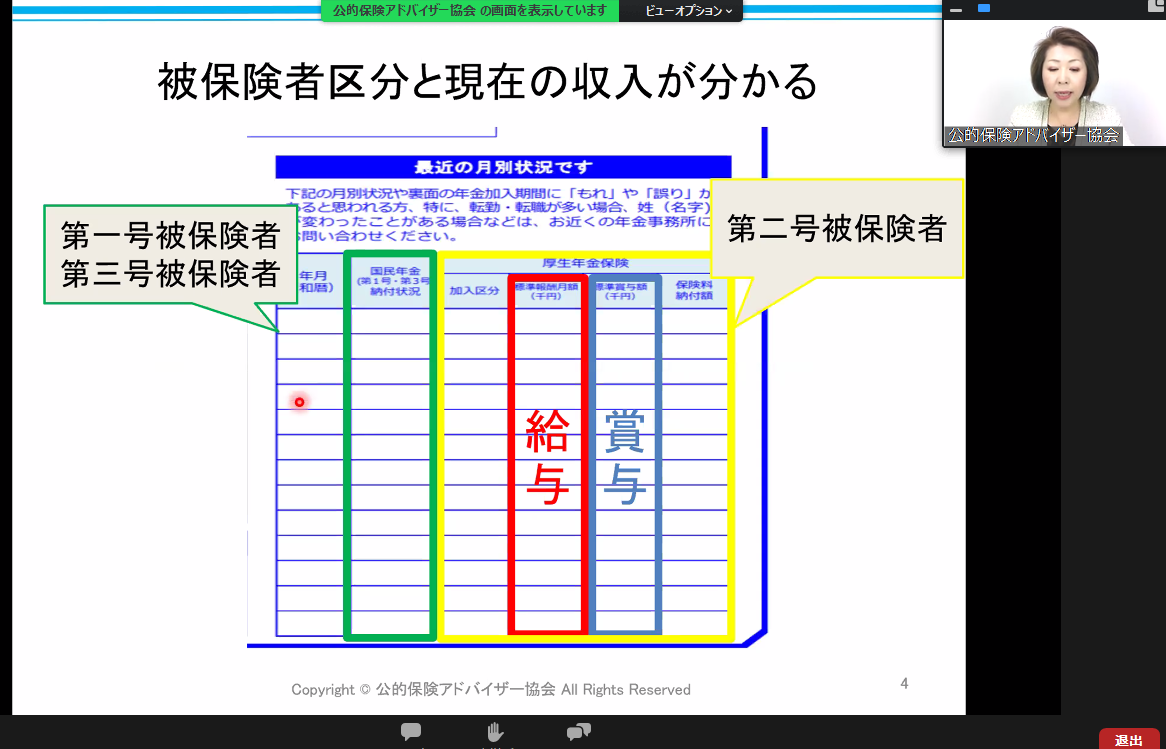Viewport: 1166px width, 749px height.
Task: Click the 厚生年金保険 table header
Action: 585,263
